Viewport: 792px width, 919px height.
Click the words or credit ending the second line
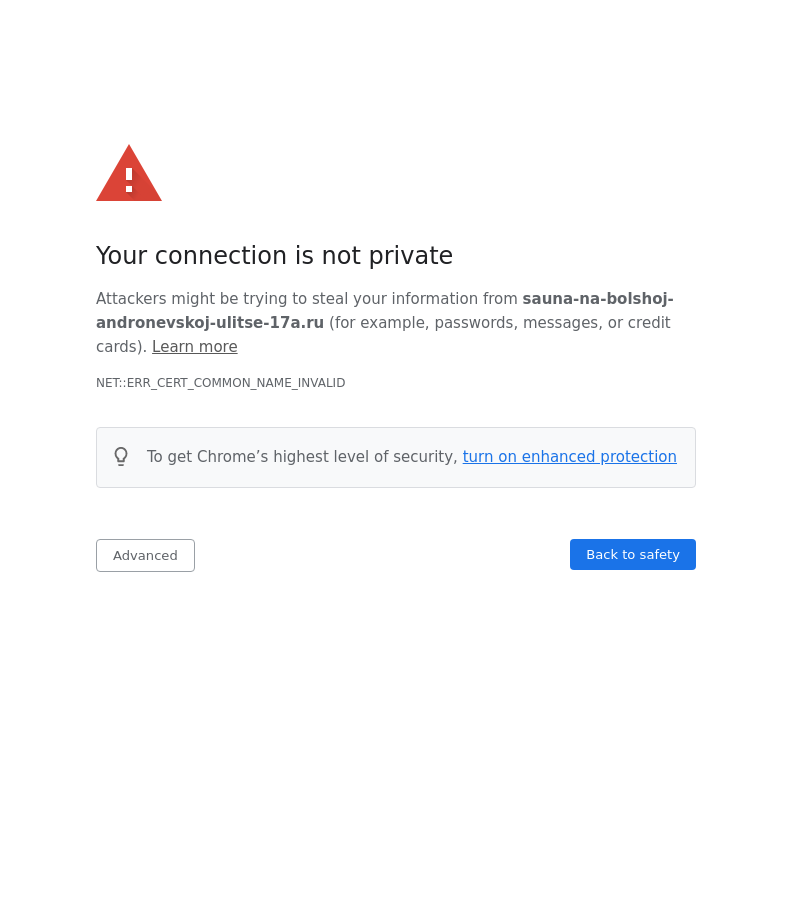[x=639, y=323]
